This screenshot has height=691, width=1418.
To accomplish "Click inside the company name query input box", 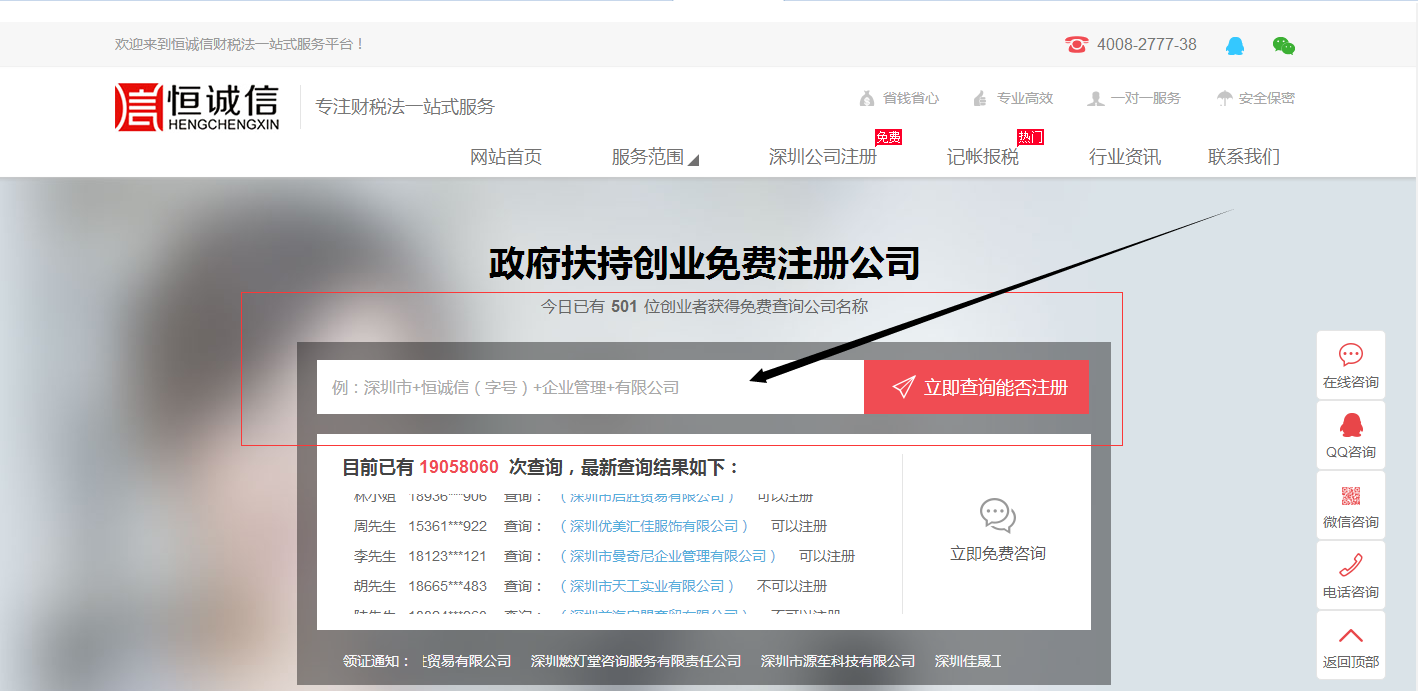I will [590, 386].
